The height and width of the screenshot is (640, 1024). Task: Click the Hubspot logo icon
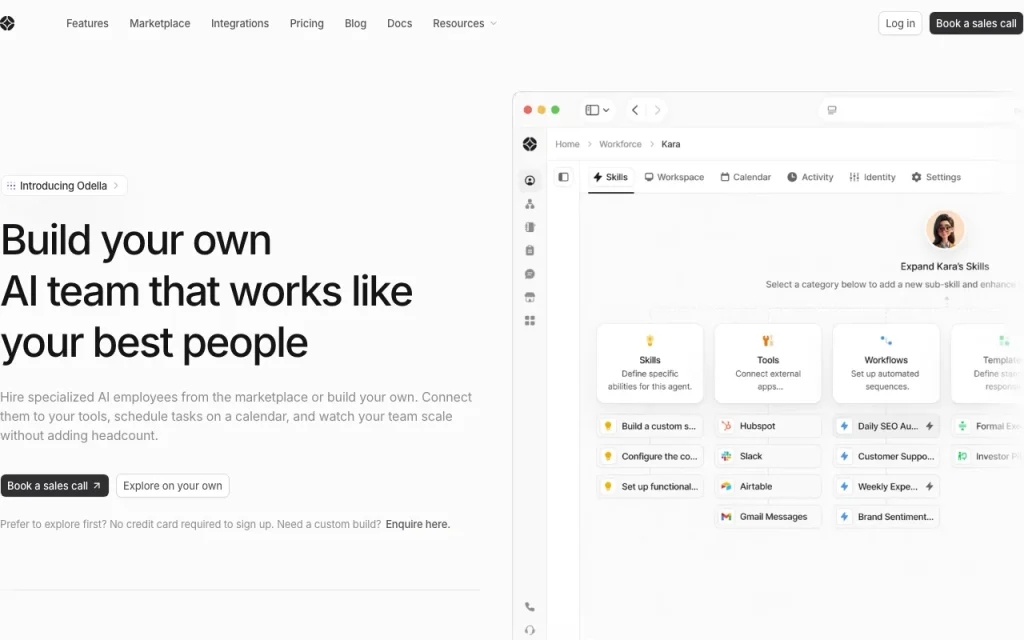click(726, 426)
